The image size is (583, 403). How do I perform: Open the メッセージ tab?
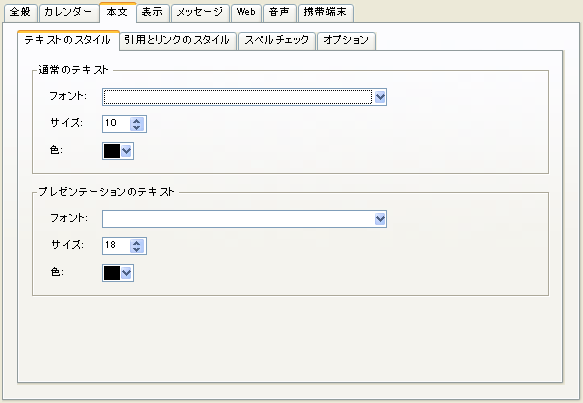[x=200, y=12]
